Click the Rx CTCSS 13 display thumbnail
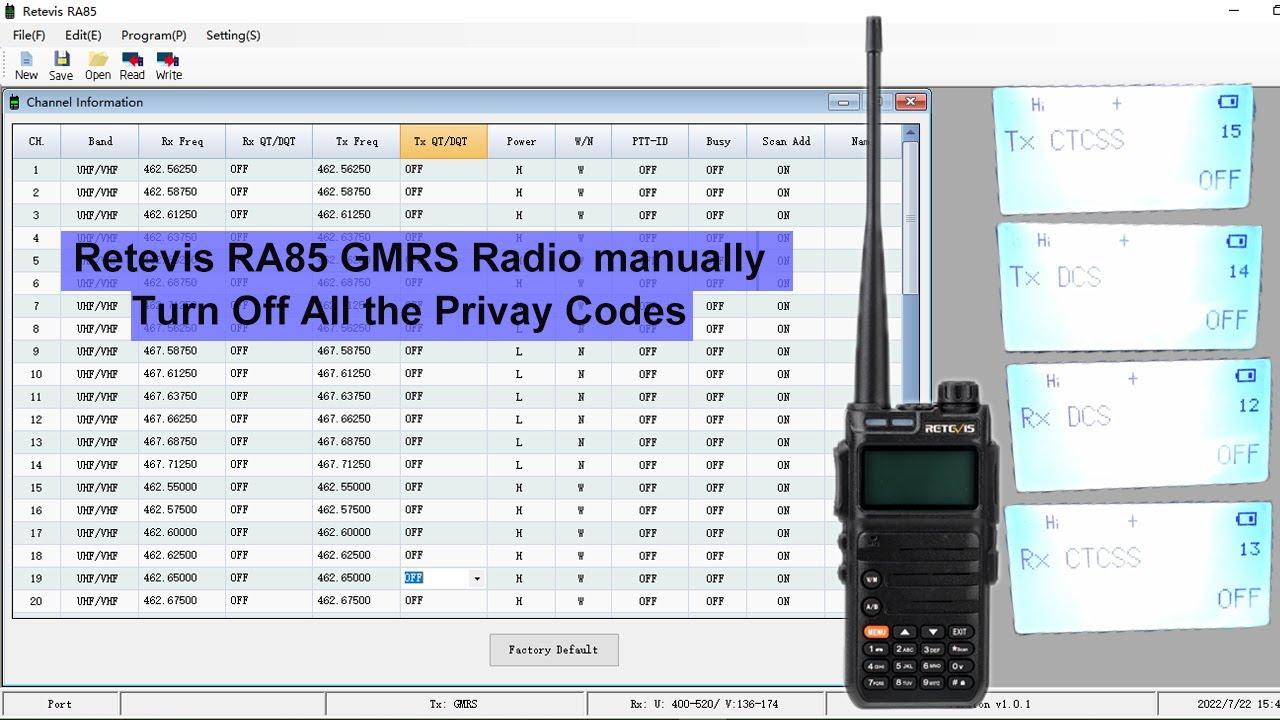1280x720 pixels. point(1138,567)
